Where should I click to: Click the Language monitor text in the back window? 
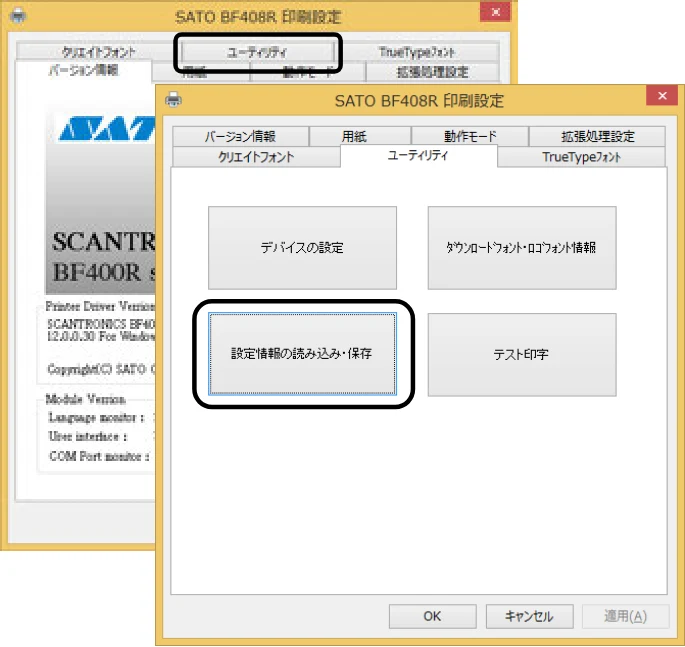[x=96, y=418]
